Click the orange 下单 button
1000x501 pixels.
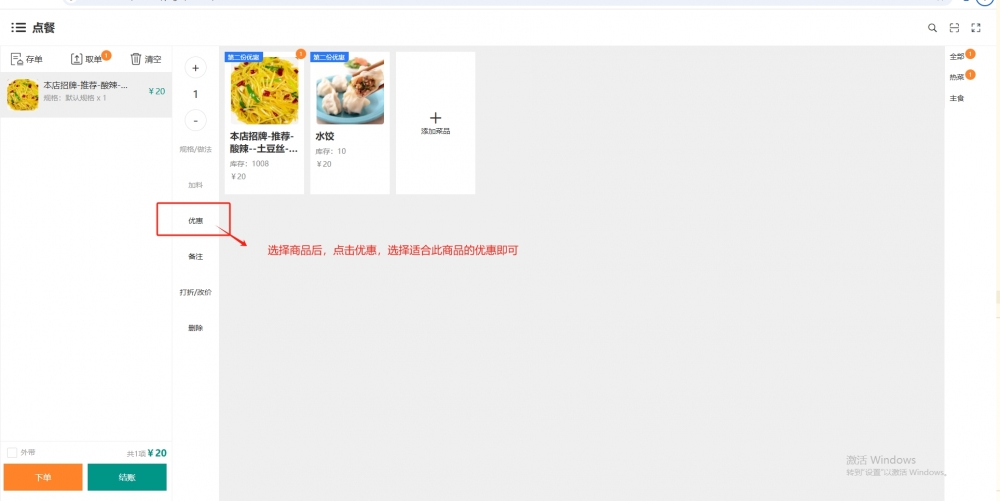tap(42, 477)
